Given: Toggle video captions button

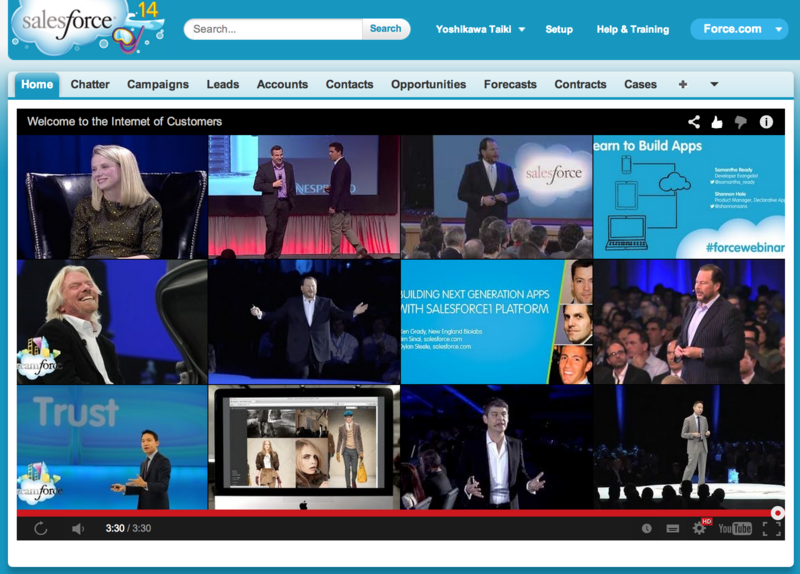Looking at the screenshot, I should [x=672, y=529].
